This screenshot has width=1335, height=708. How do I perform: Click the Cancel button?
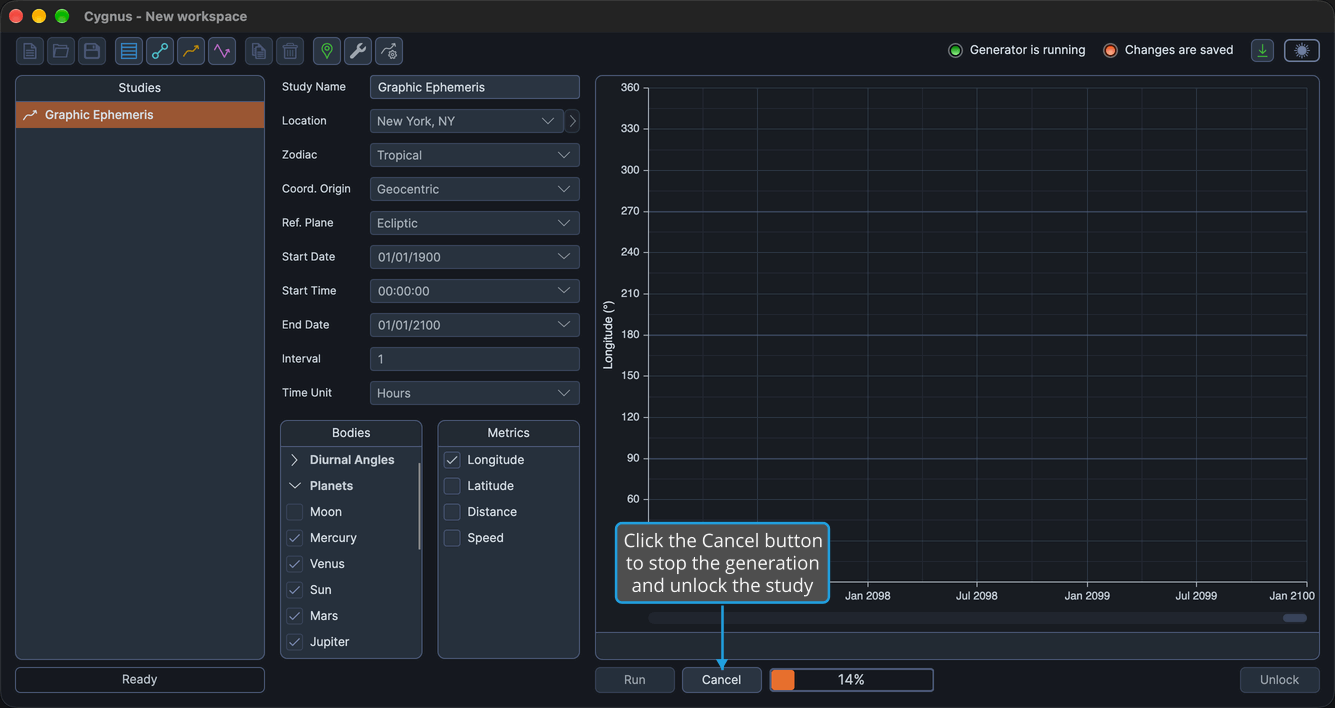pos(722,680)
